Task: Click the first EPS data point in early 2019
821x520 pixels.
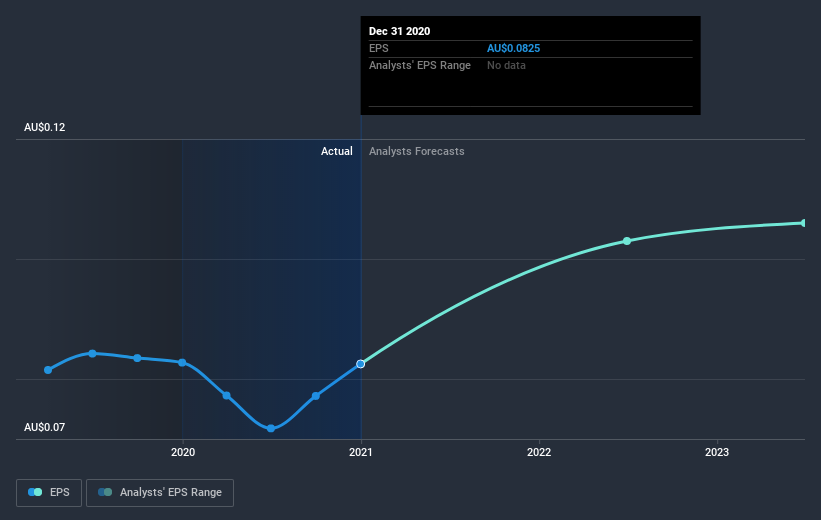Action: pyautogui.click(x=48, y=370)
